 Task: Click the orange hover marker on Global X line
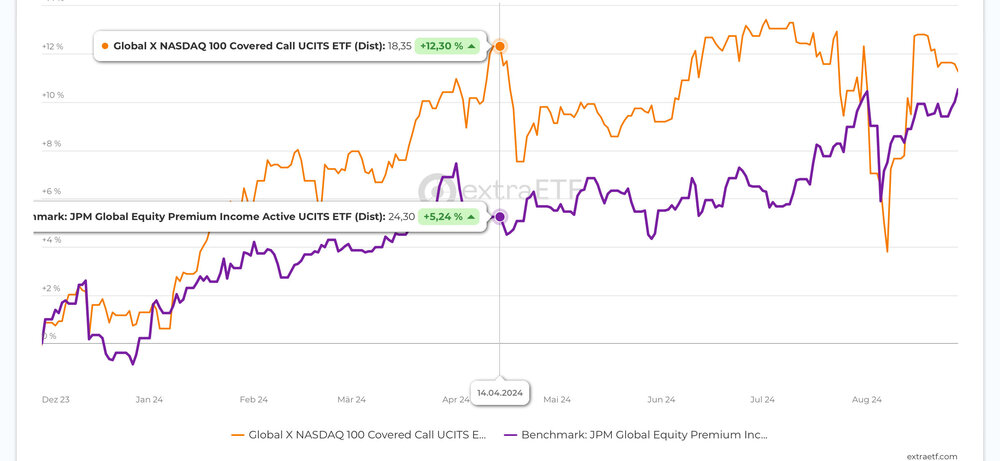coord(500,46)
